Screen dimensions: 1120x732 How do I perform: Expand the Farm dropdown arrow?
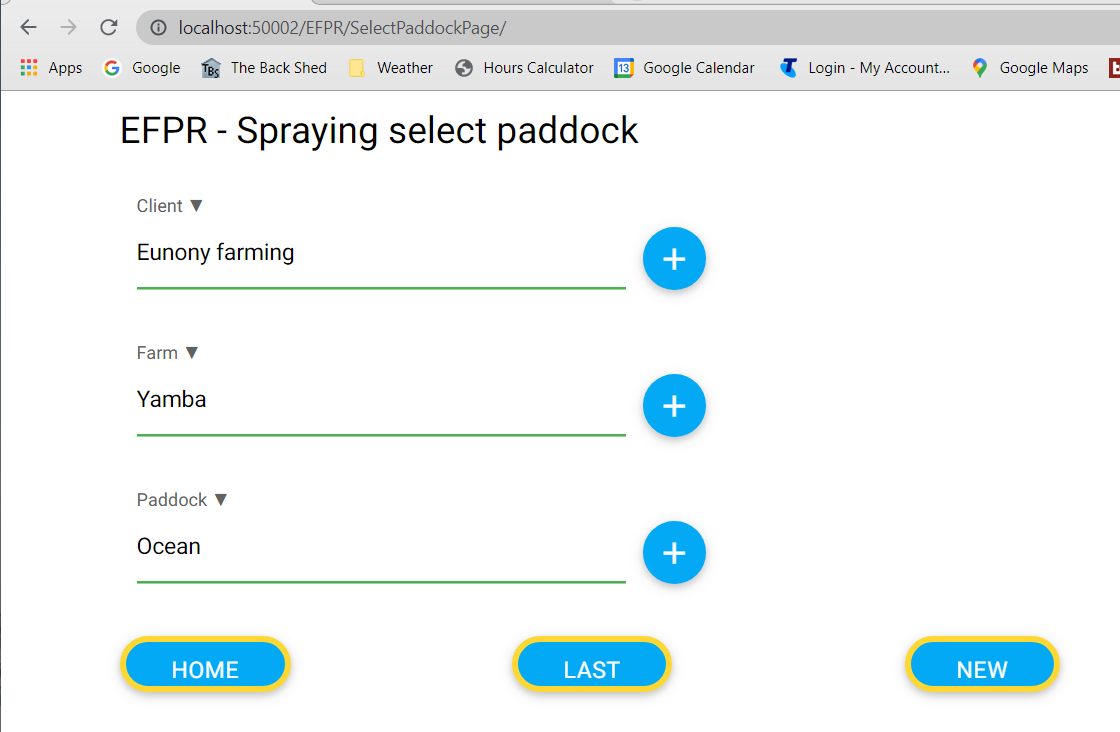coord(192,353)
